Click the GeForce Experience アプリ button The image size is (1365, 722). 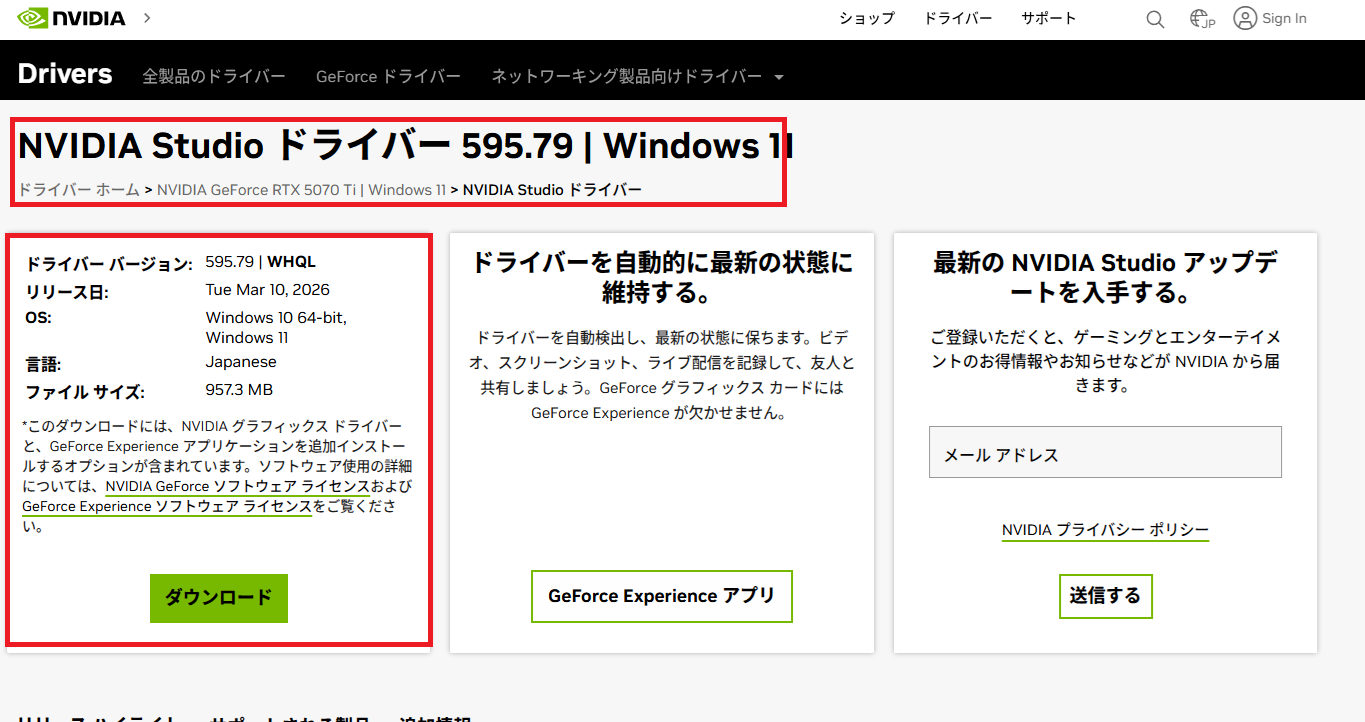661,596
